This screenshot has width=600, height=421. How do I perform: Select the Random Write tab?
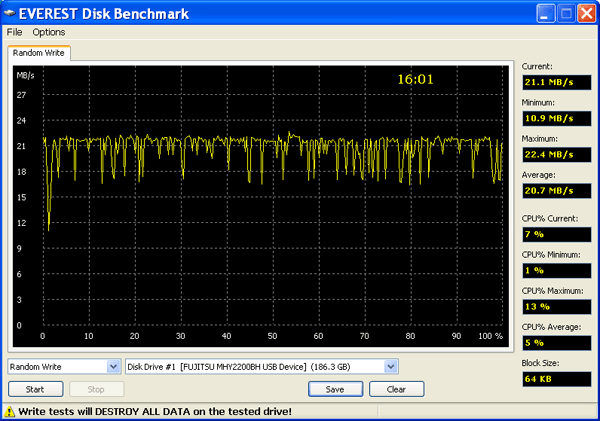click(39, 53)
